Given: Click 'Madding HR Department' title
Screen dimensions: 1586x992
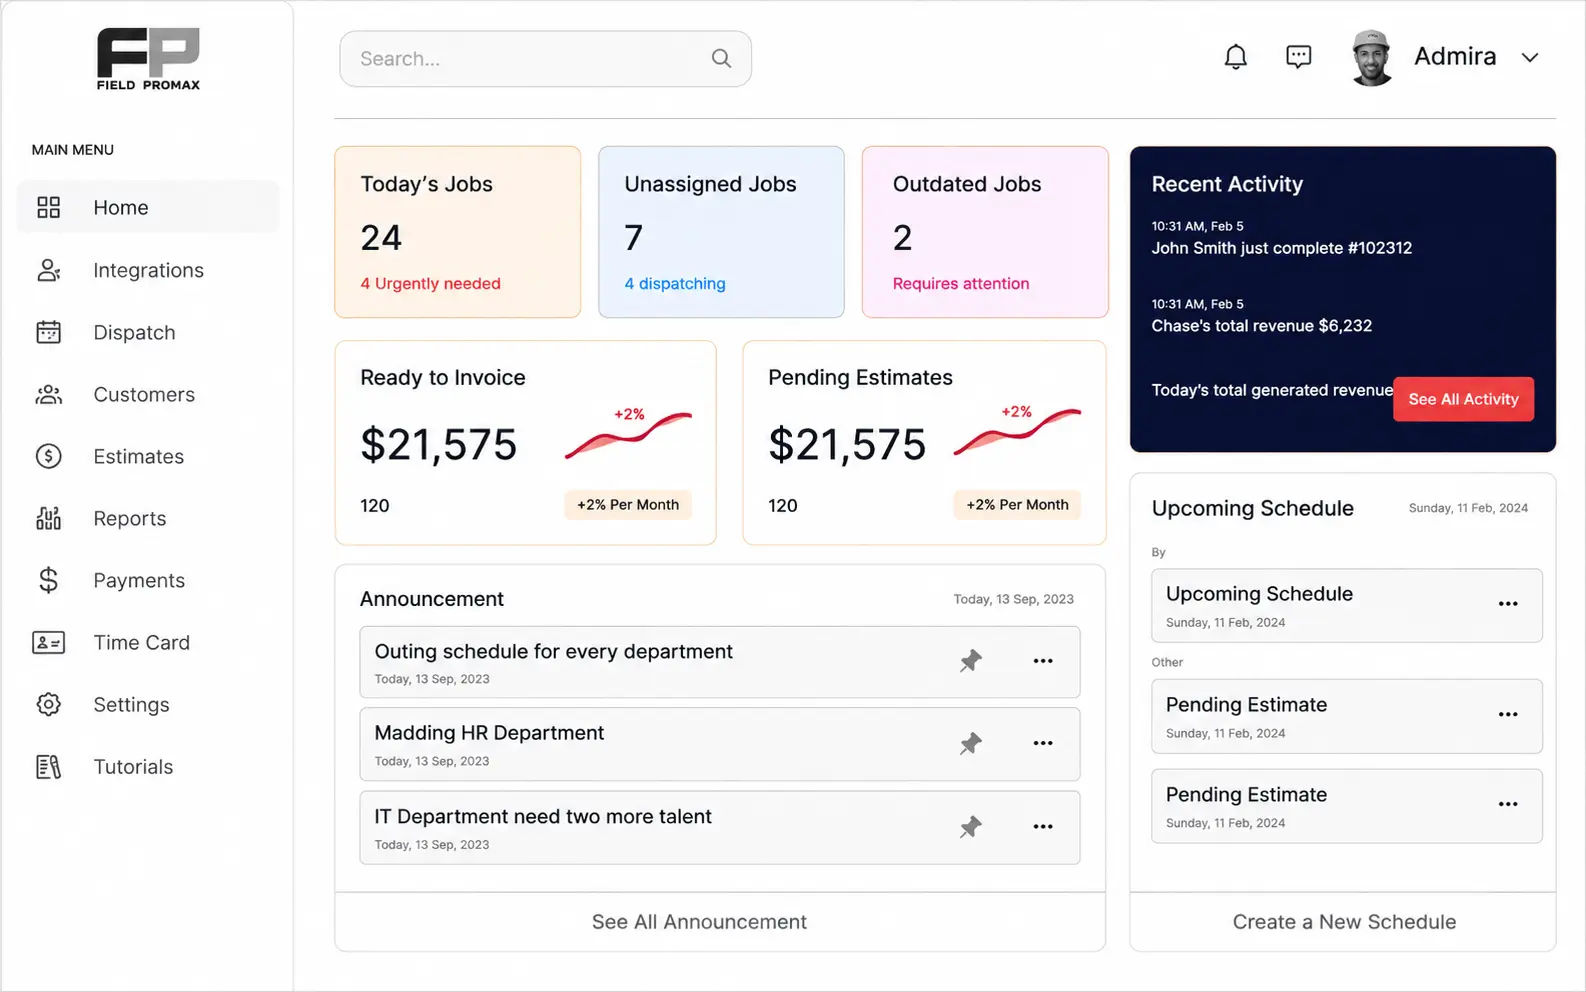Looking at the screenshot, I should click(x=489, y=733).
